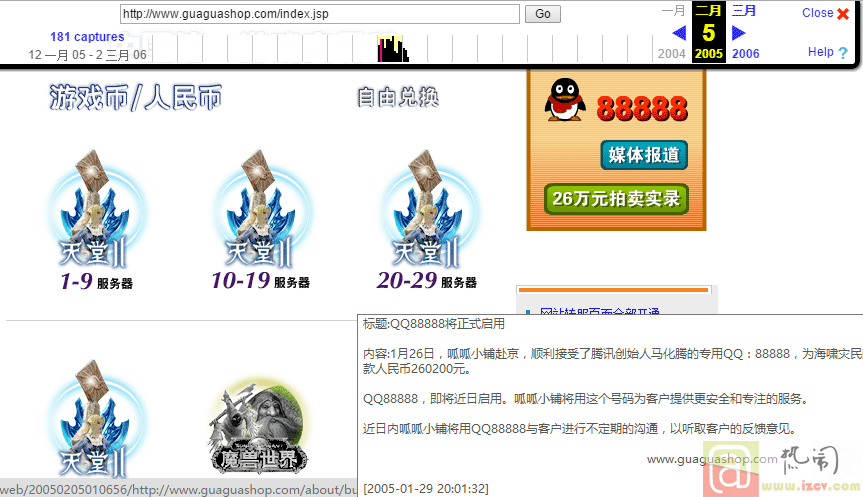This screenshot has width=863, height=497.
Task: Click the timestamp [2005-01-29 20:01:32]
Action: [425, 488]
